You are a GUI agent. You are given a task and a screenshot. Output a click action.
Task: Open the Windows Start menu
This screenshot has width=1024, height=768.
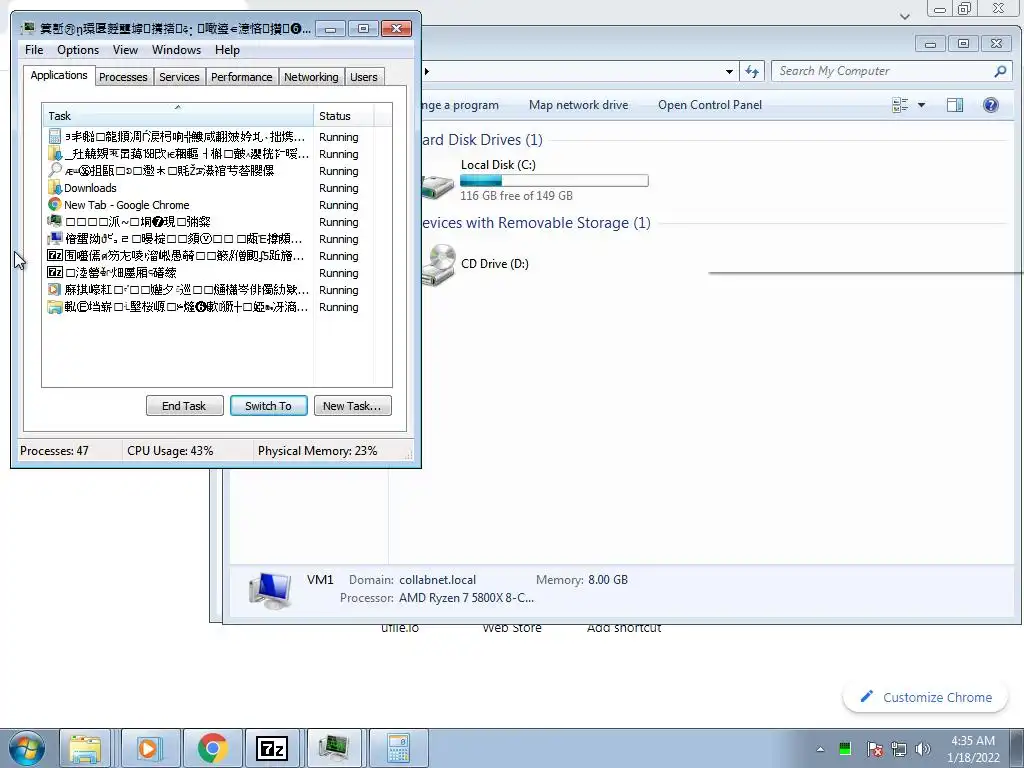point(26,748)
